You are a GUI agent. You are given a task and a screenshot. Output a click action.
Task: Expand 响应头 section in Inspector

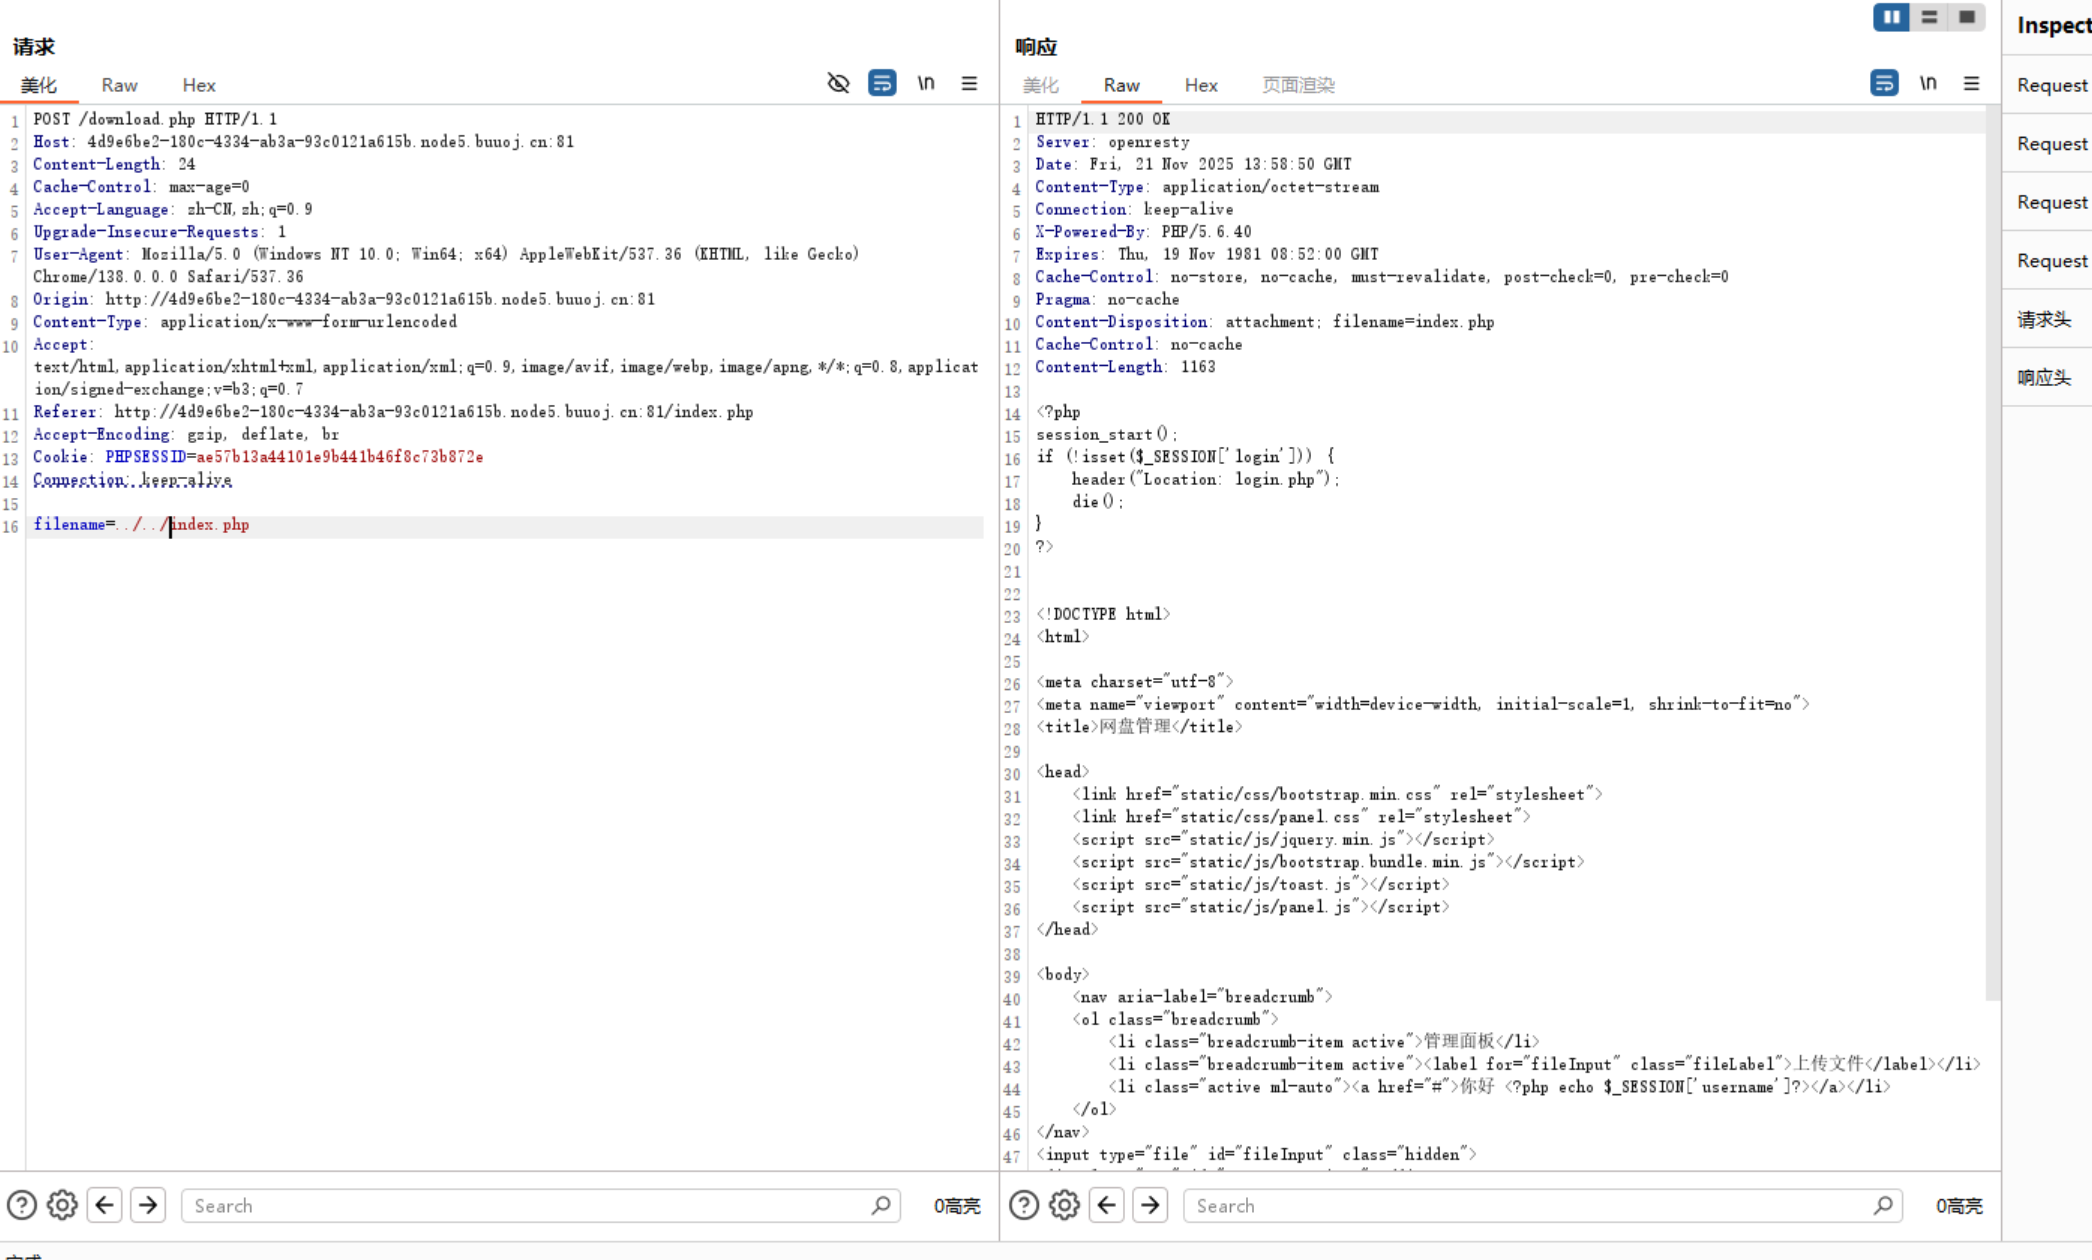pos(2043,377)
